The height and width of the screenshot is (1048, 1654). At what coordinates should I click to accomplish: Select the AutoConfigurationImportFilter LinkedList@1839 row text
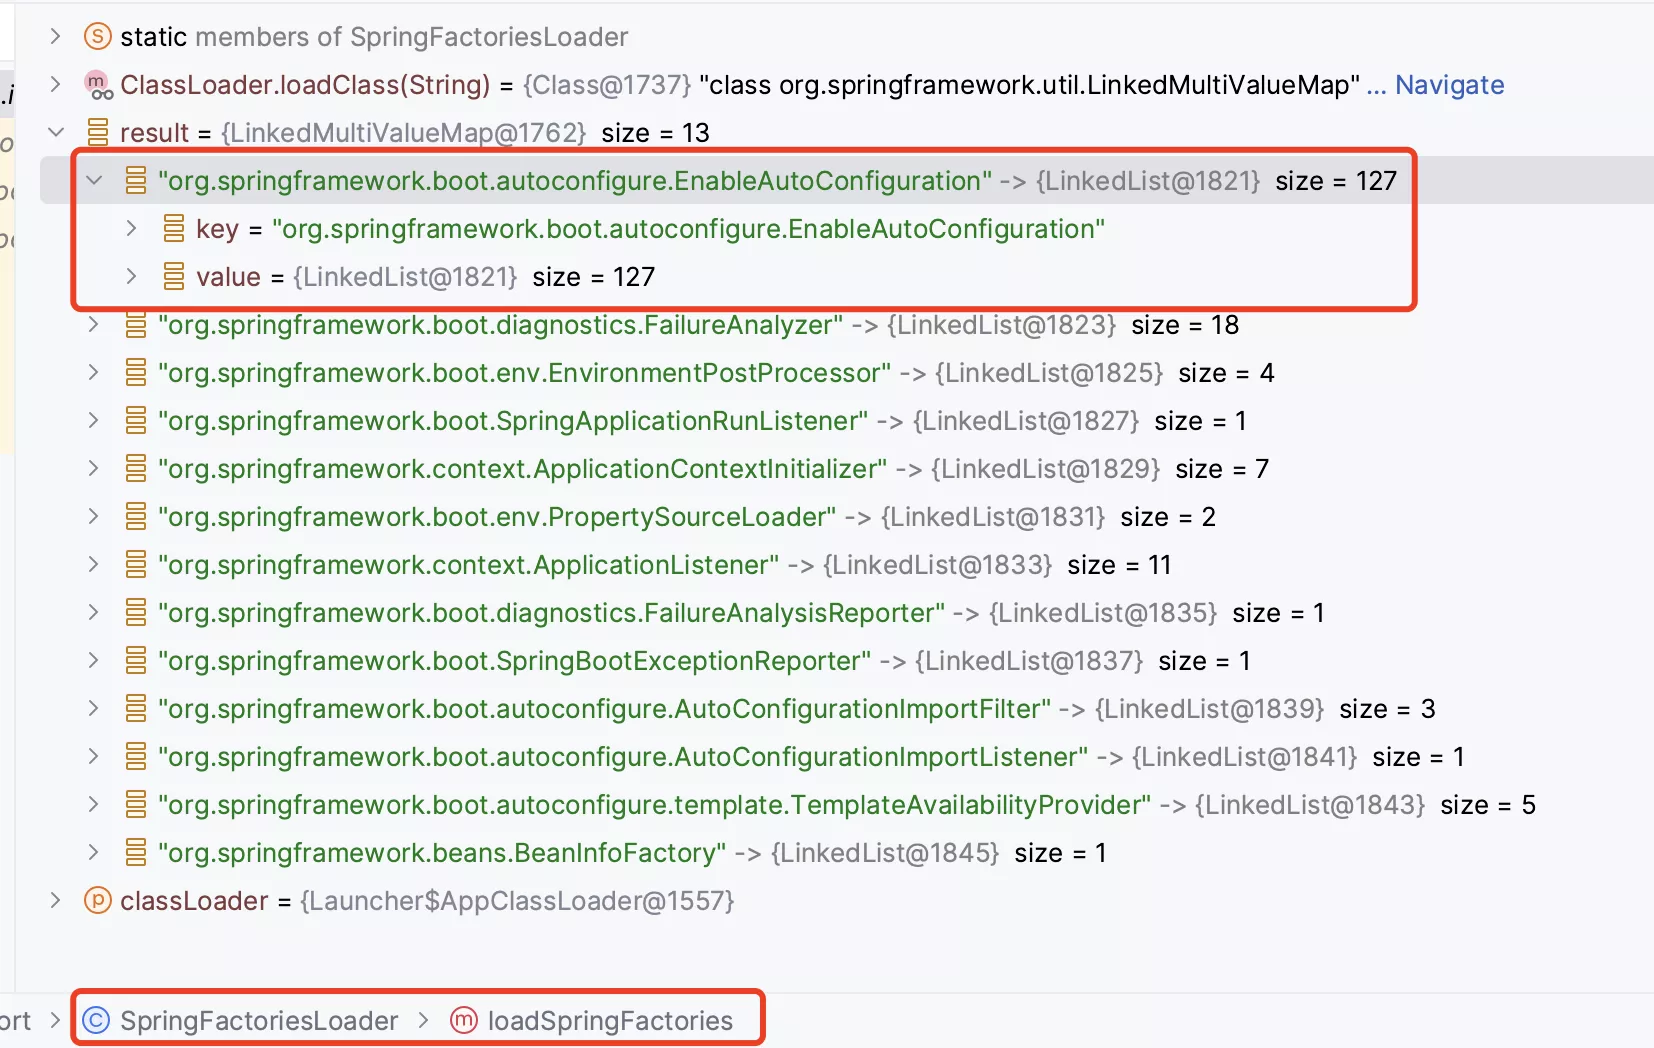[797, 709]
